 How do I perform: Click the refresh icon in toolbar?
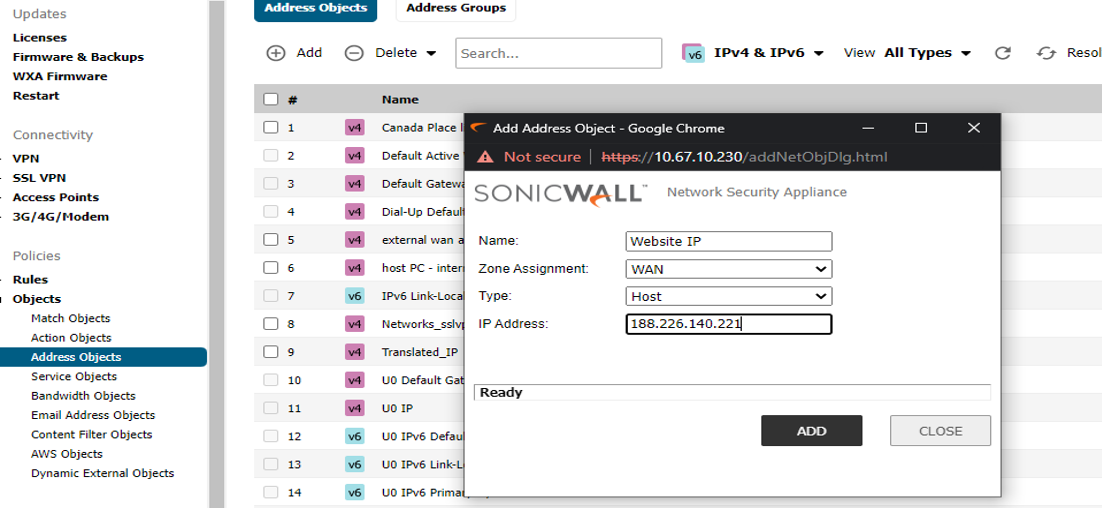tap(1002, 53)
